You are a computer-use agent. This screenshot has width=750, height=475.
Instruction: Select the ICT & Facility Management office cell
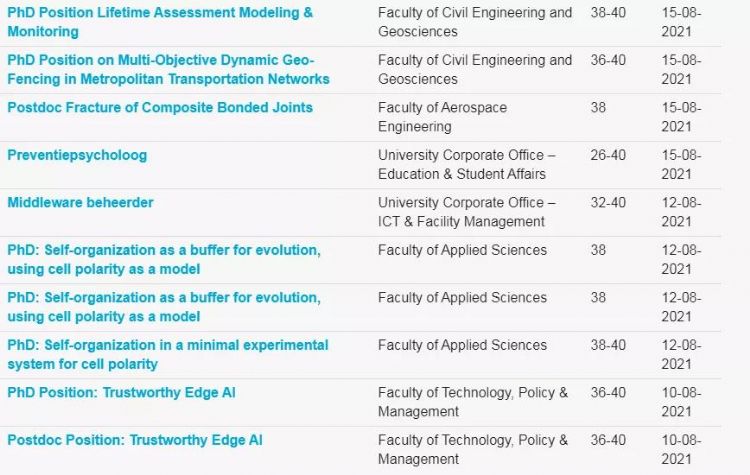[466, 212]
